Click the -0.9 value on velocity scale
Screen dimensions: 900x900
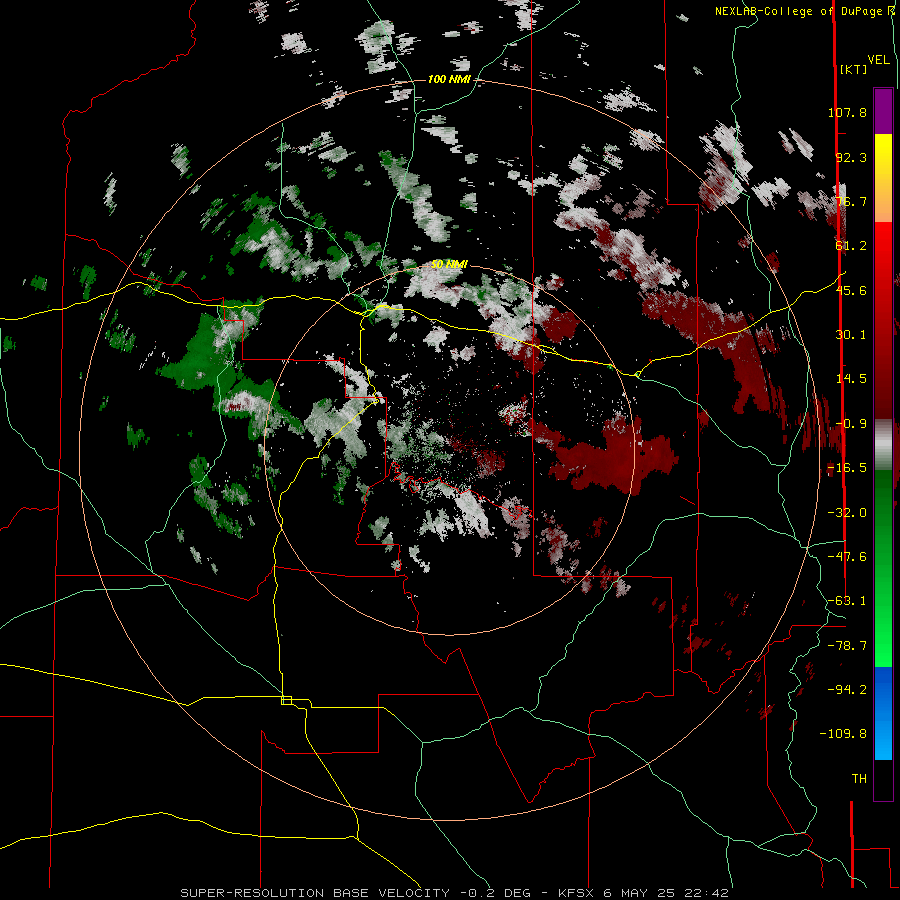click(x=851, y=424)
